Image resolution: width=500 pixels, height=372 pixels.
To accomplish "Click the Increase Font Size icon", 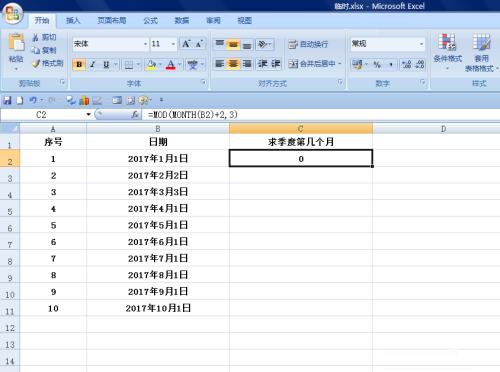I will (x=186, y=44).
